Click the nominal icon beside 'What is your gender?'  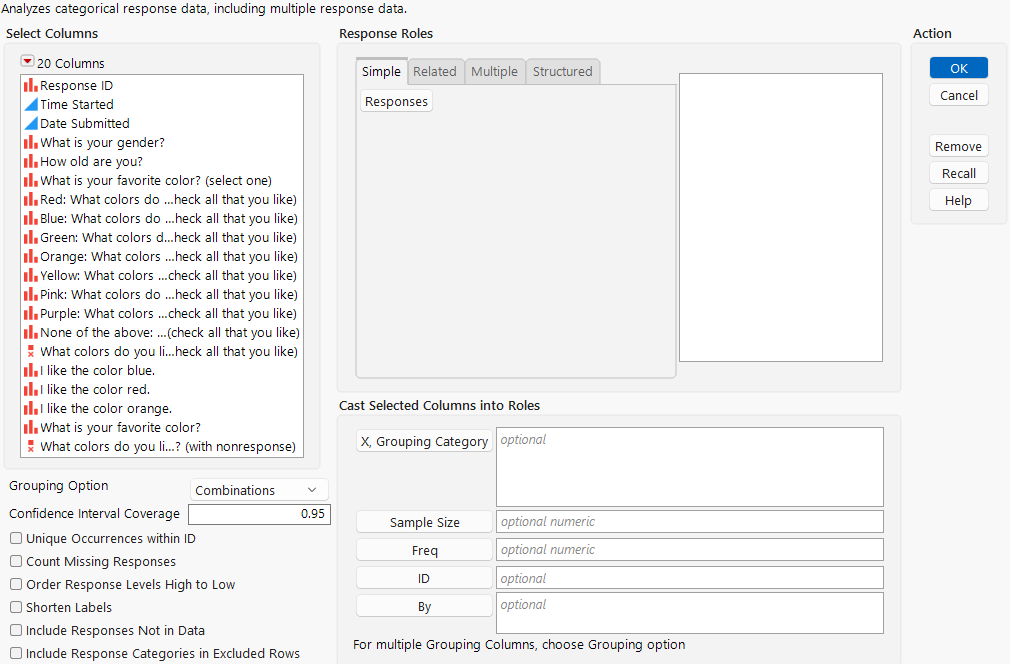(x=30, y=142)
